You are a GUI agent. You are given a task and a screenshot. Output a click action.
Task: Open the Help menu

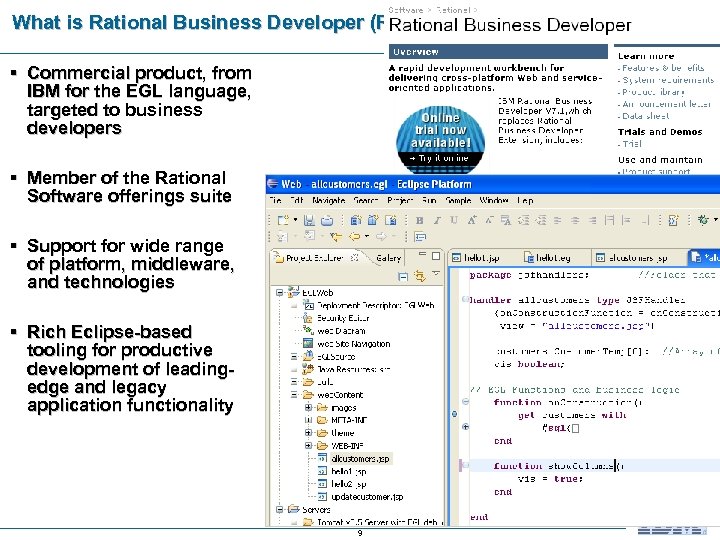[x=525, y=200]
